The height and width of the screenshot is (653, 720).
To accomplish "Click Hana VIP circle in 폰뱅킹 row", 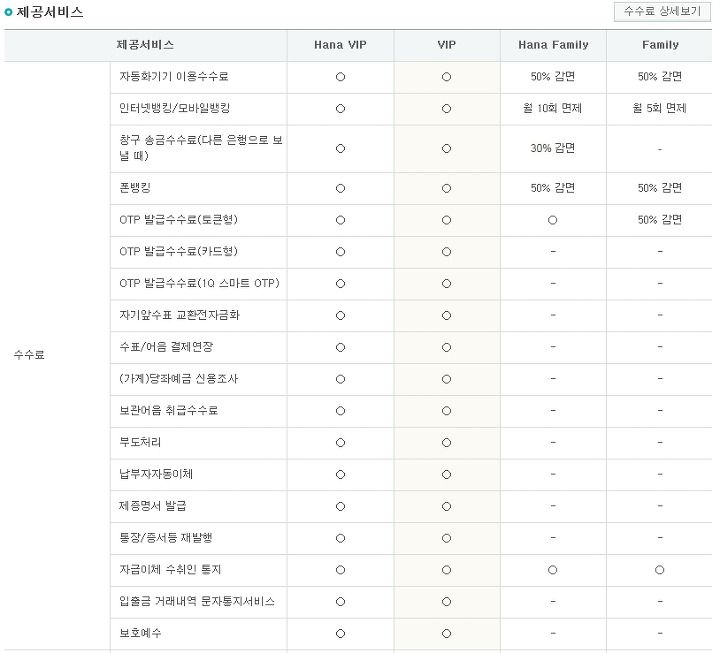I will click(340, 189).
